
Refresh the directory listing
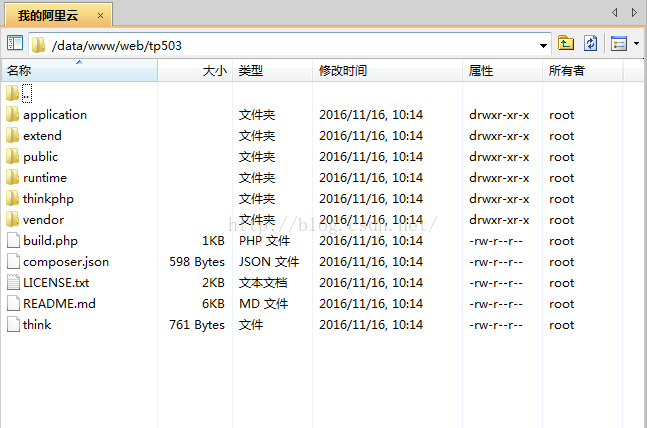coord(590,43)
